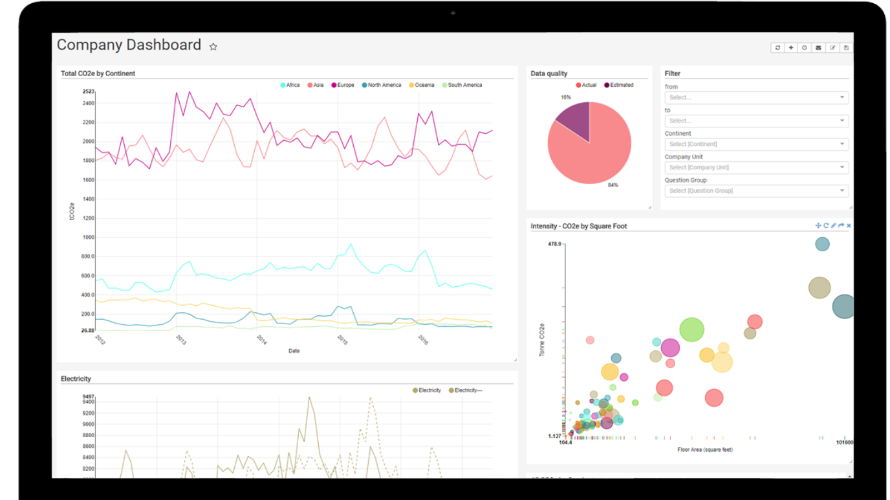
Task: Click the plus icon to add widget
Action: click(x=791, y=48)
